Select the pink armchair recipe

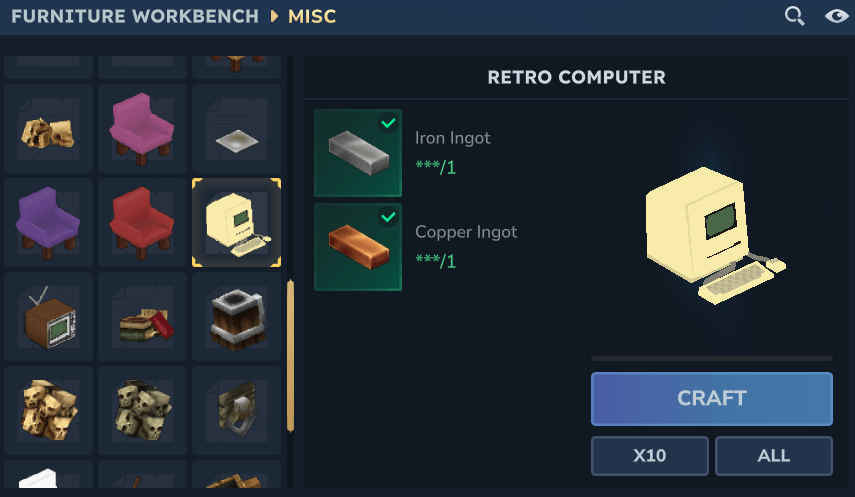[142, 128]
